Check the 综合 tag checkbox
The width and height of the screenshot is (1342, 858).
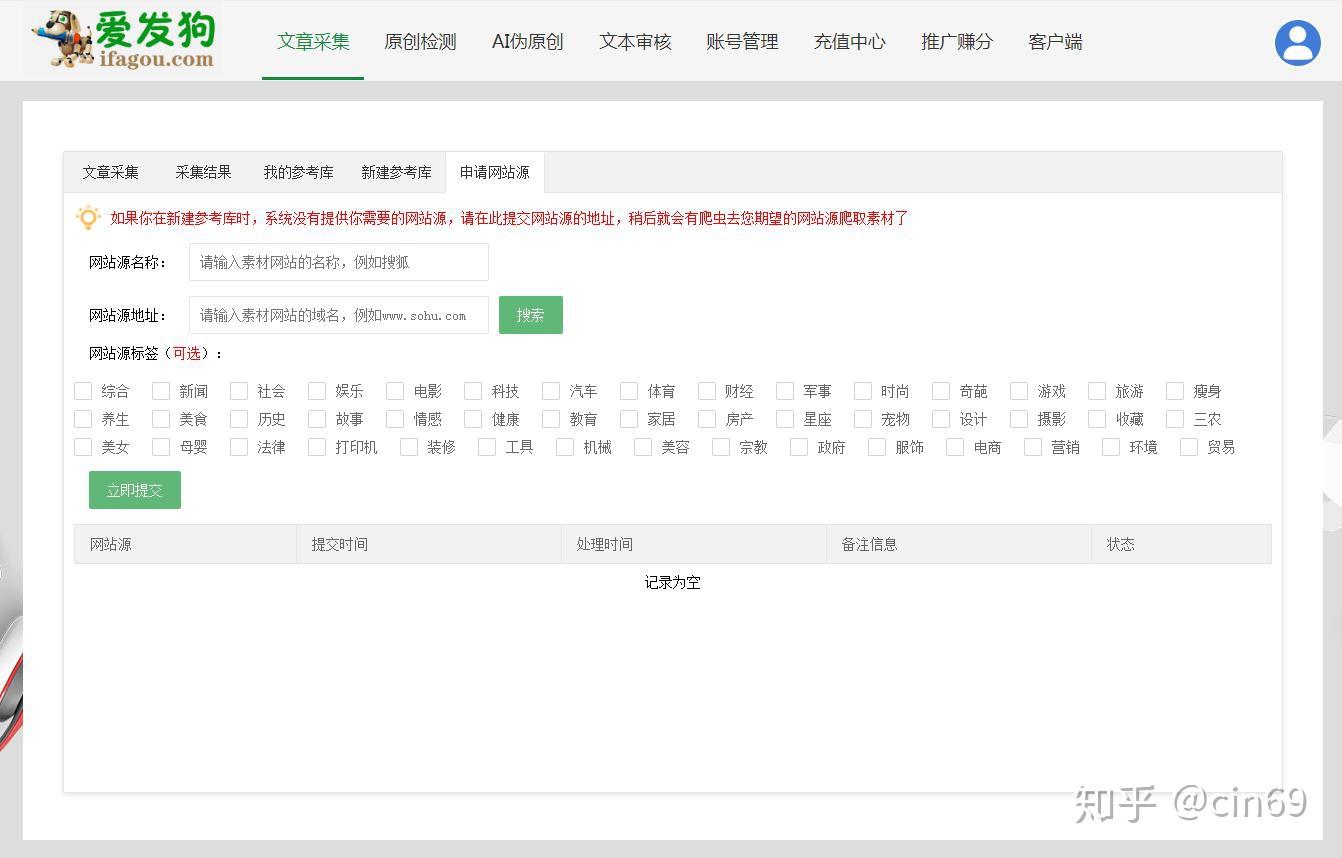[x=83, y=391]
